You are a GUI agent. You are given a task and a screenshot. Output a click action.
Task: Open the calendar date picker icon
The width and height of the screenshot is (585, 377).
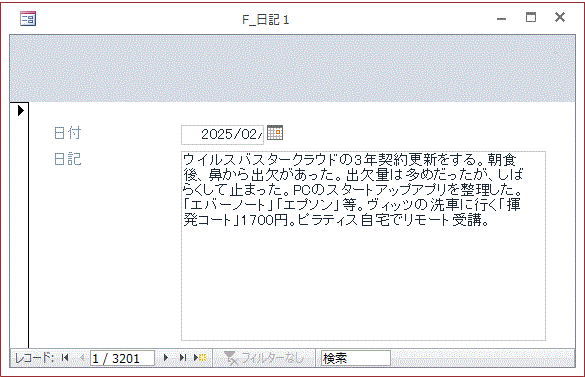click(x=275, y=133)
